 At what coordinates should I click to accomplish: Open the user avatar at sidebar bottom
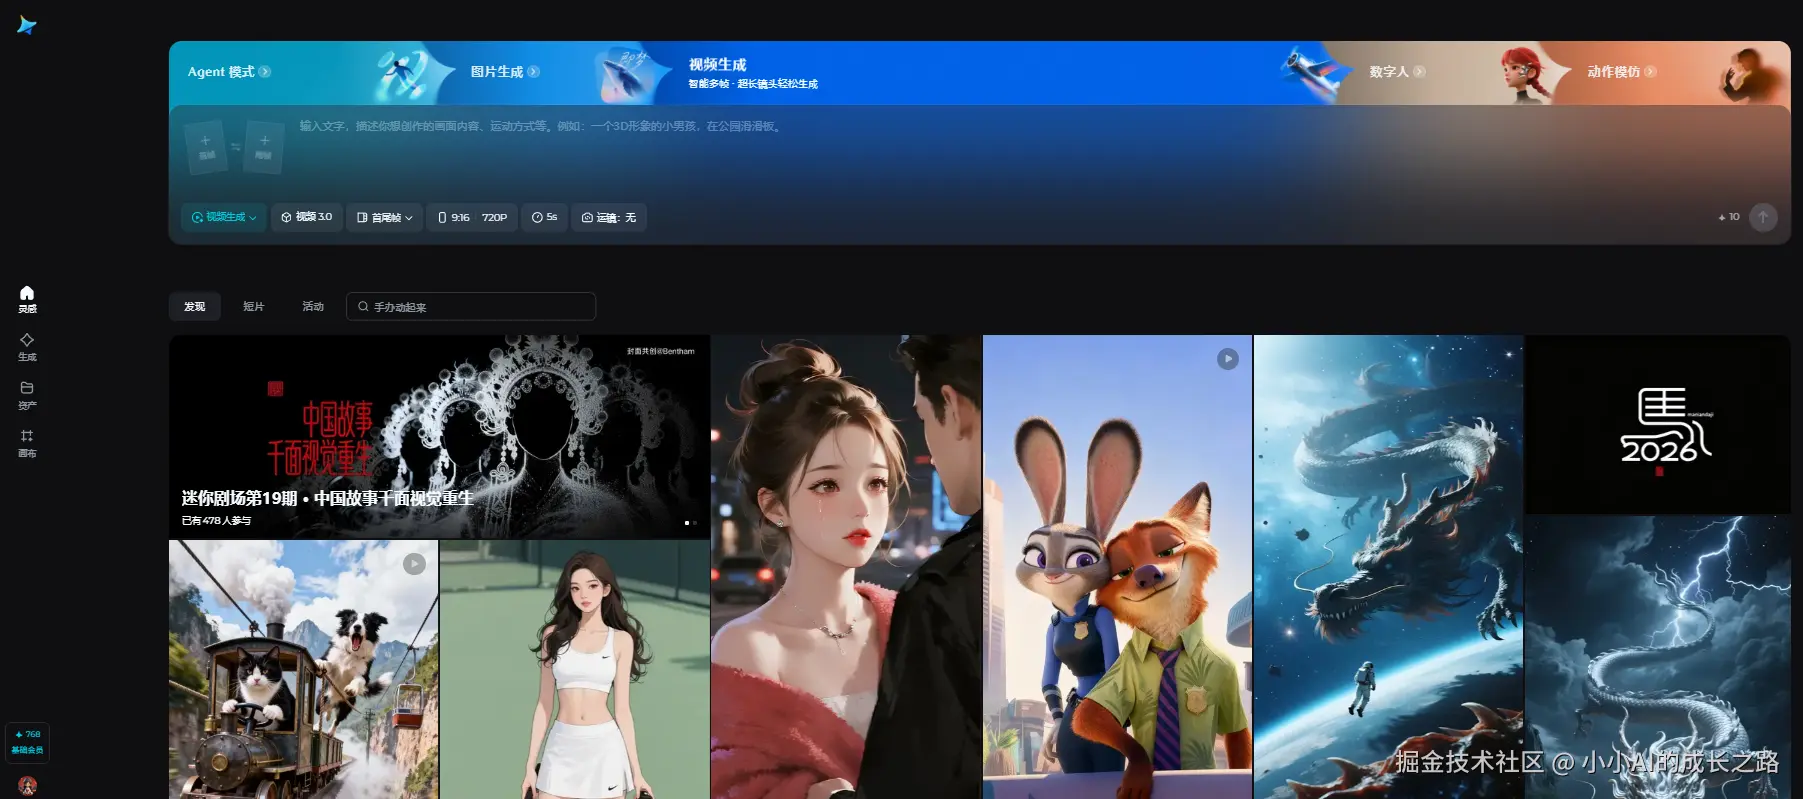click(x=27, y=786)
